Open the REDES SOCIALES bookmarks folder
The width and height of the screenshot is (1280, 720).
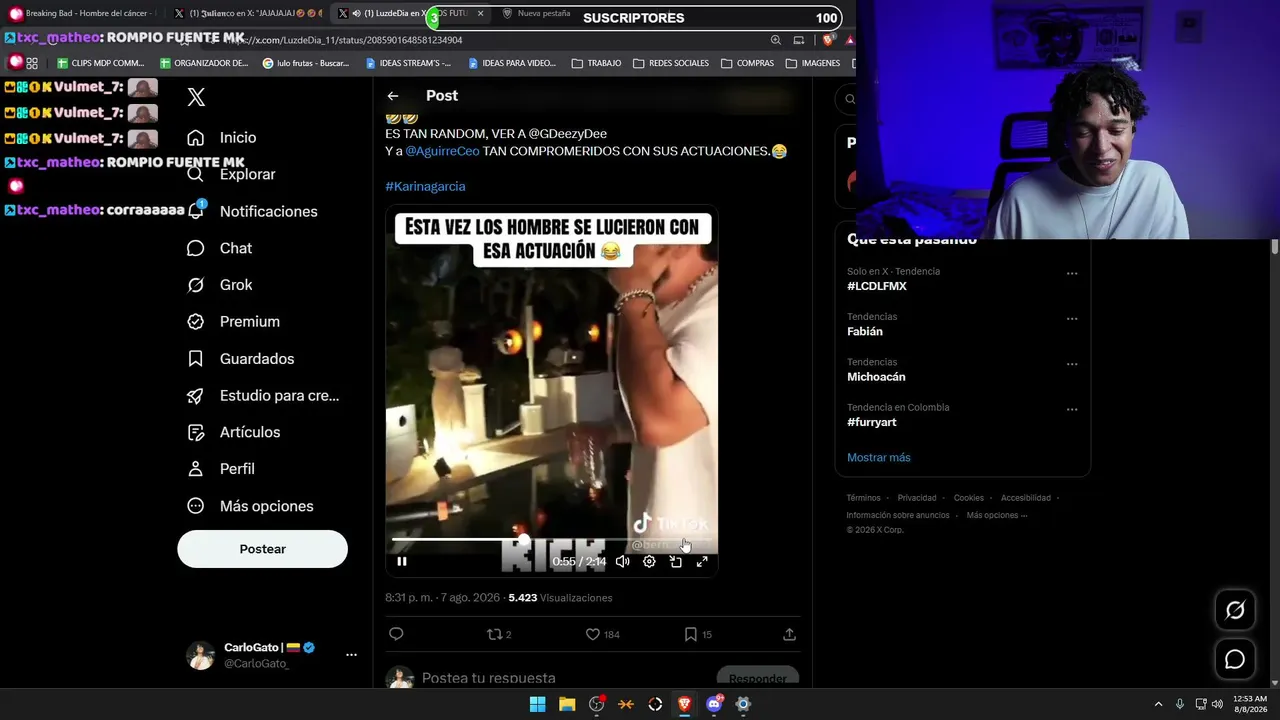(671, 63)
